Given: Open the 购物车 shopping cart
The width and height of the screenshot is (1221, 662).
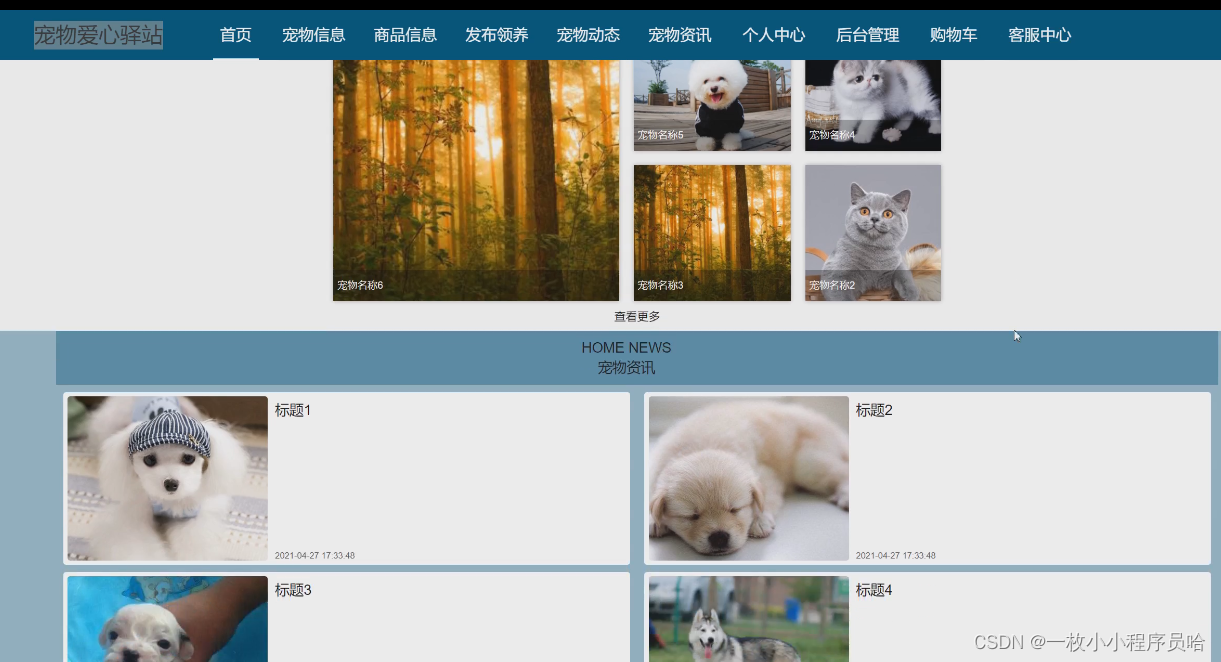Looking at the screenshot, I should [954, 35].
